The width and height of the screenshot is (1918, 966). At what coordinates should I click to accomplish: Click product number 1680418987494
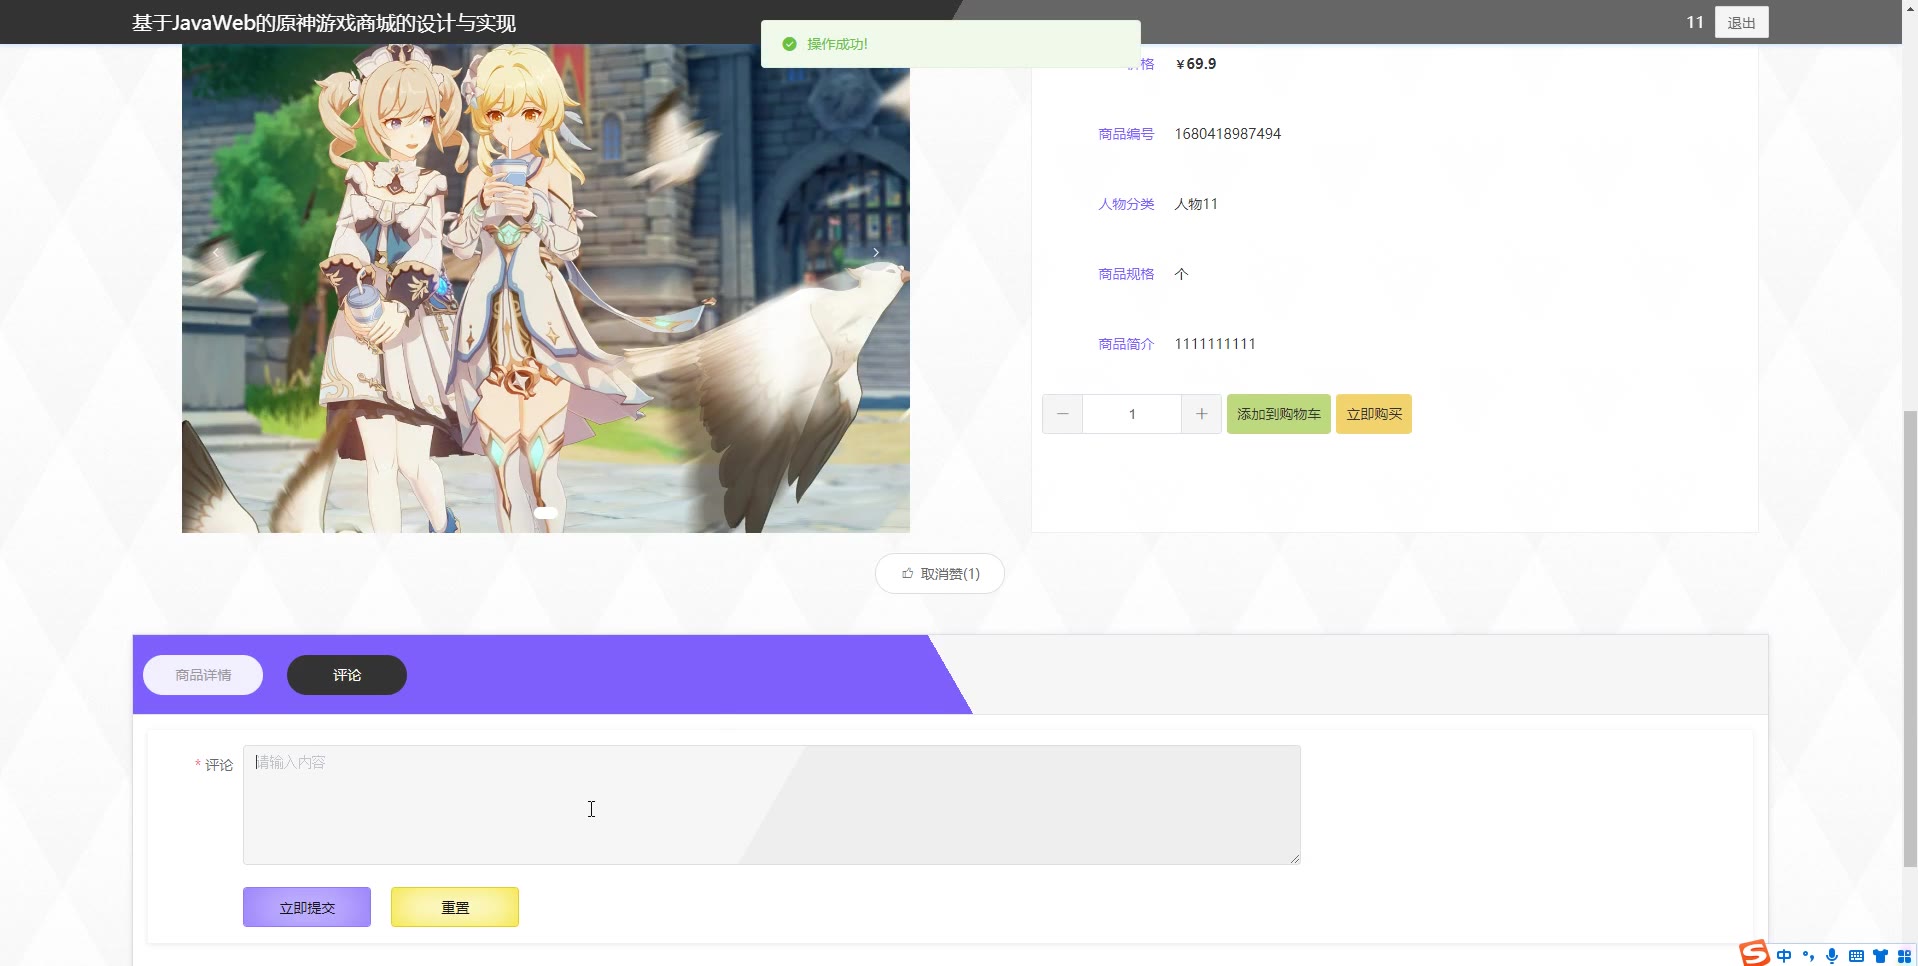pos(1228,134)
